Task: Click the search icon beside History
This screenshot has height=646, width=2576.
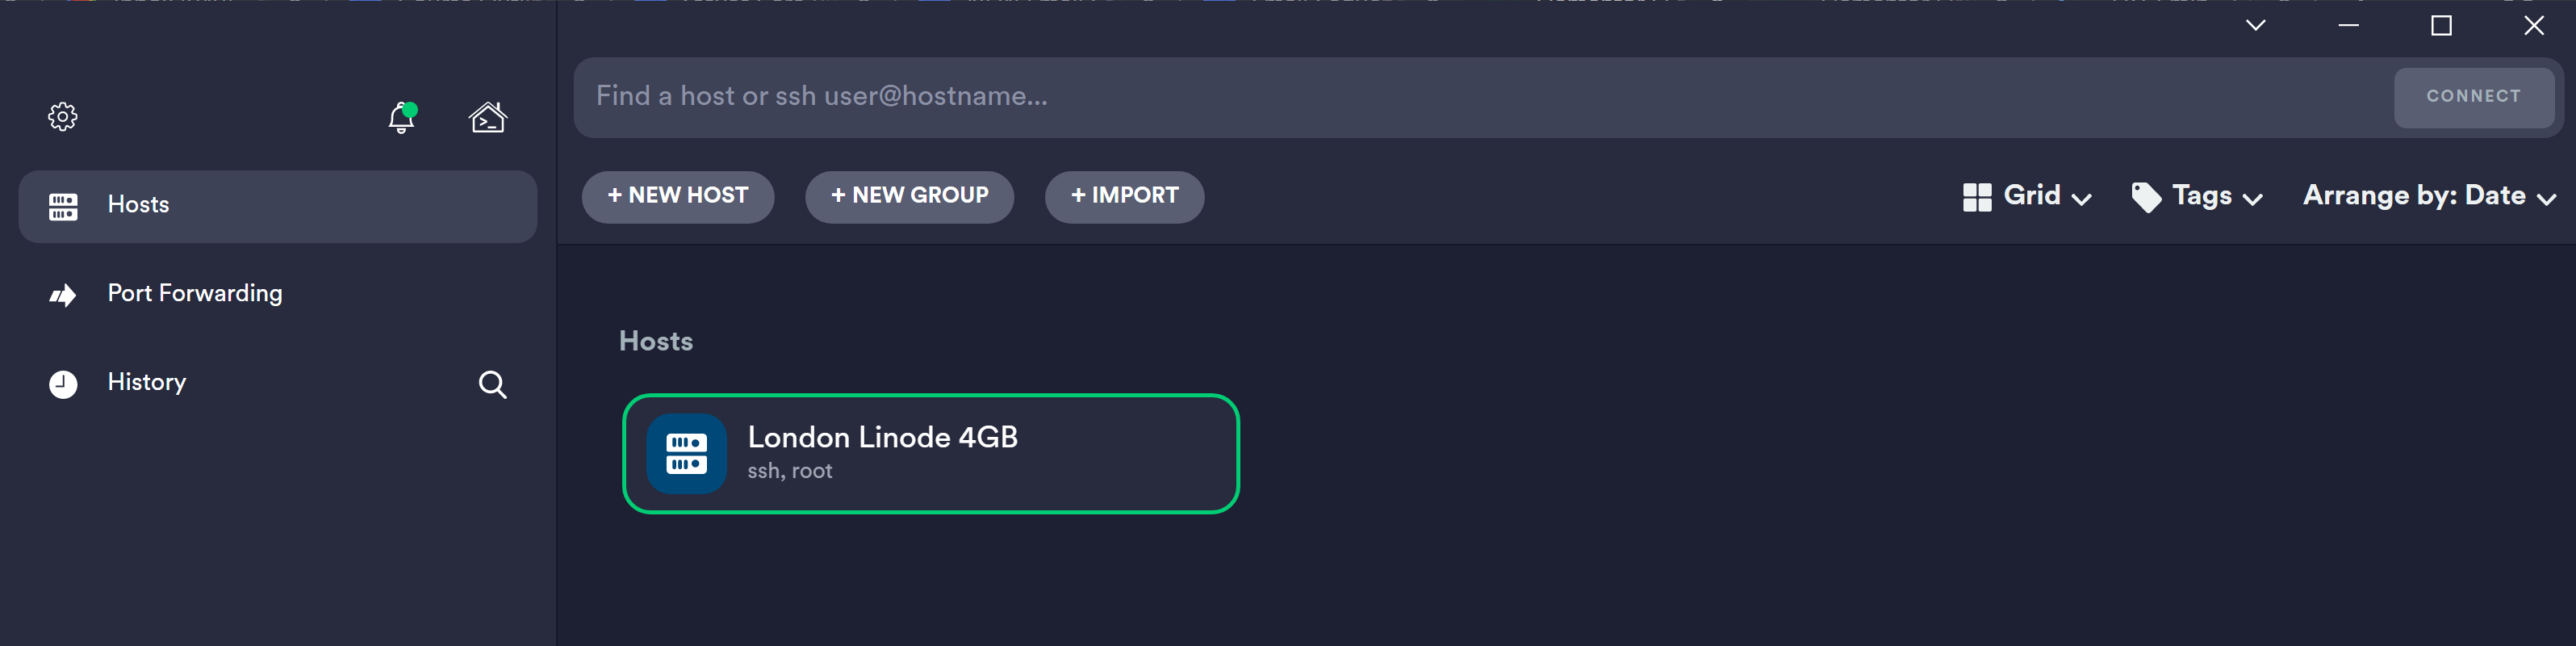Action: click(492, 384)
